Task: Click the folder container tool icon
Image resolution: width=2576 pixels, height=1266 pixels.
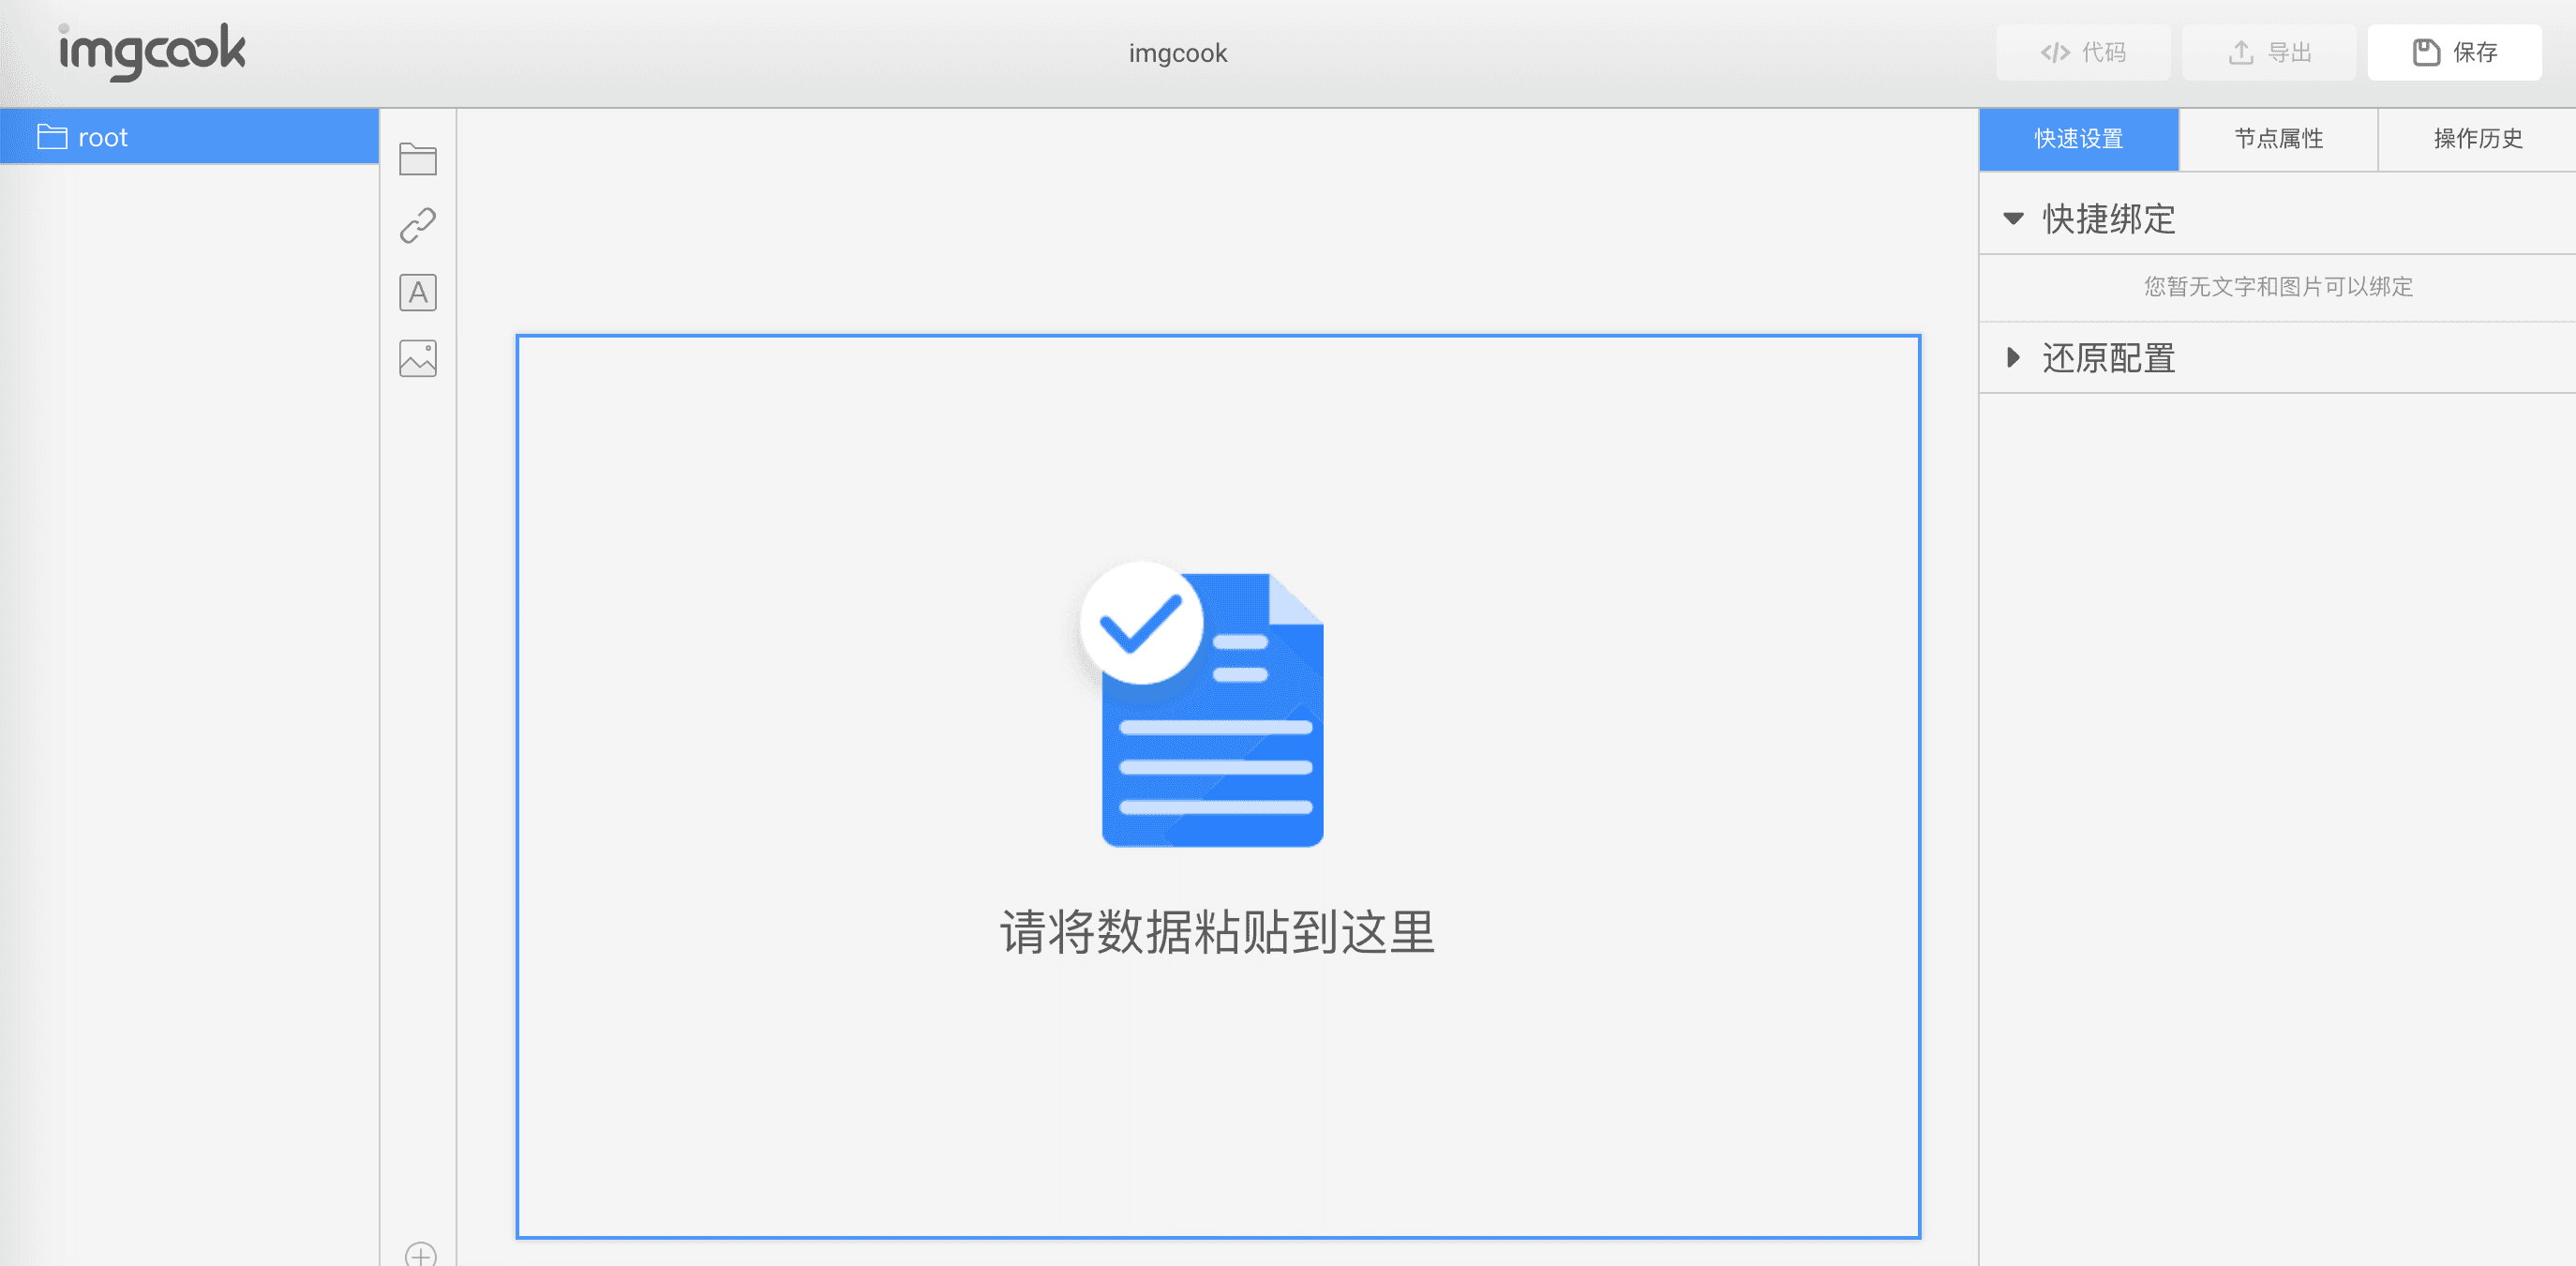Action: click(x=417, y=159)
